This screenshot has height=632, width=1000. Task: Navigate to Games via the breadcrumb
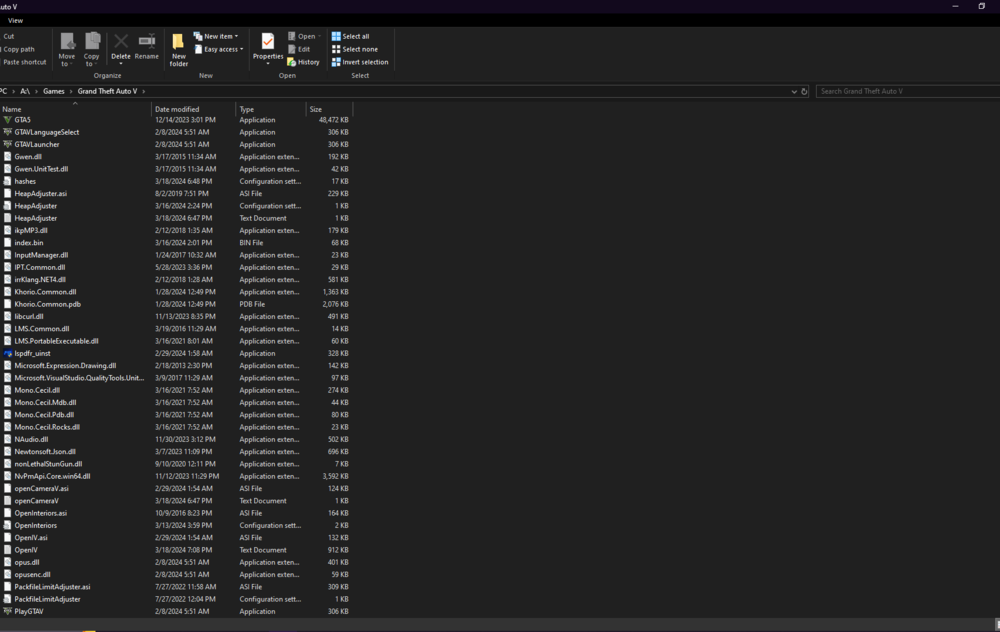54,90
